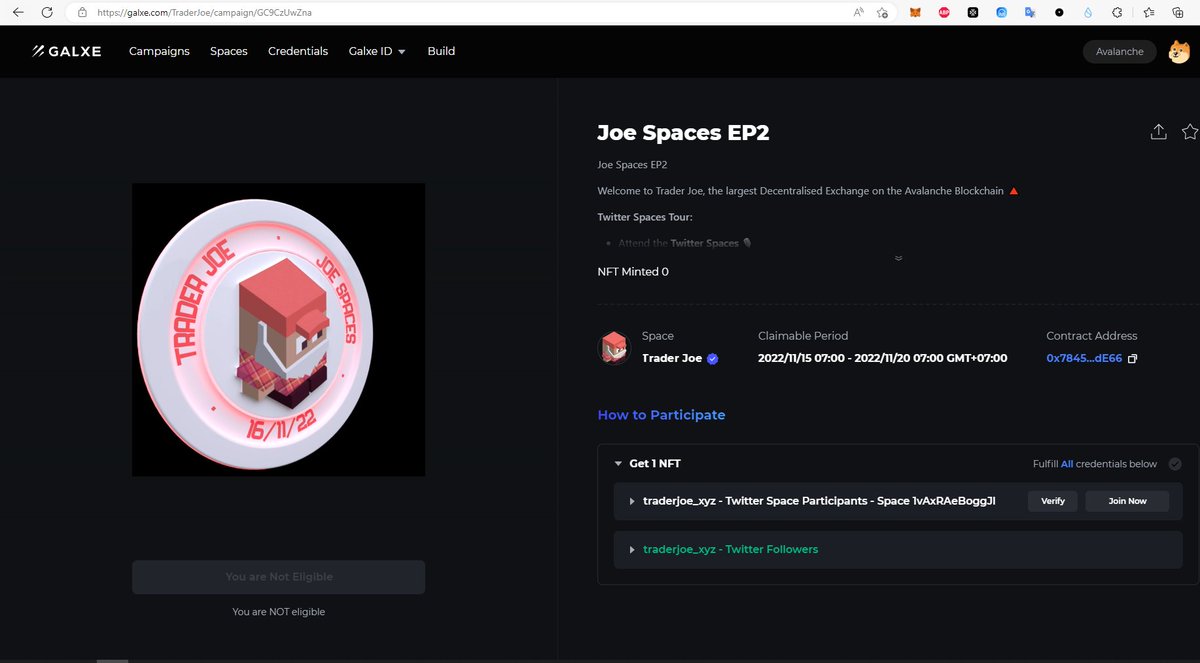1200x663 pixels.
Task: Open contract address 0x7845...dE66 link
Action: [x=1084, y=358]
